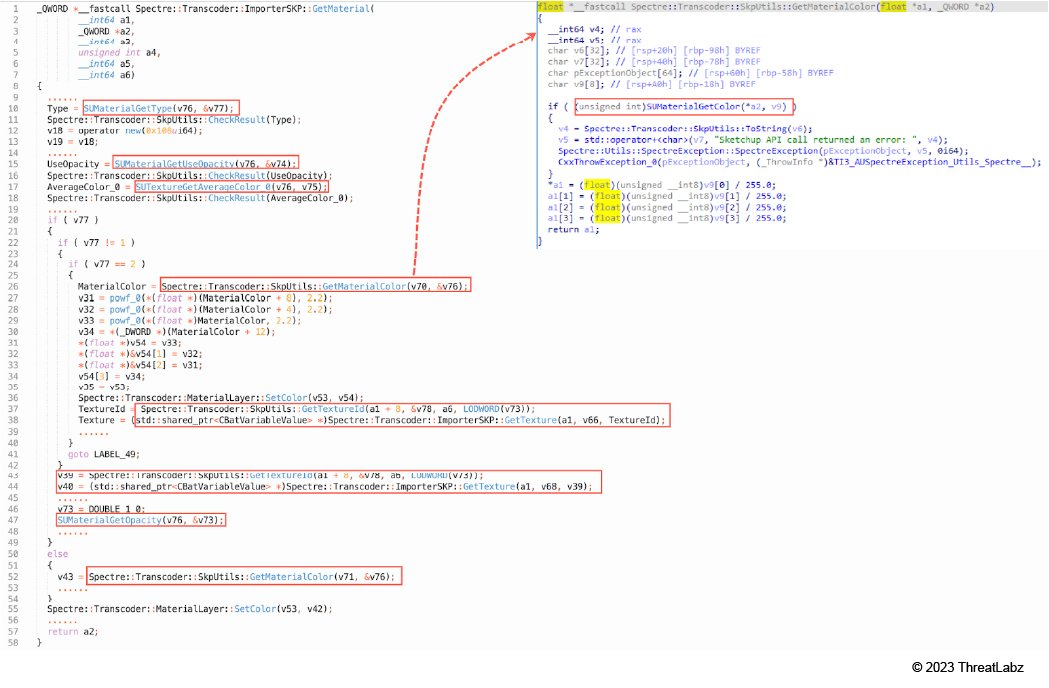This screenshot has width=1049, height=688.
Task: Click GetMaterialColor(v70, &v76) call
Action: tap(315, 286)
